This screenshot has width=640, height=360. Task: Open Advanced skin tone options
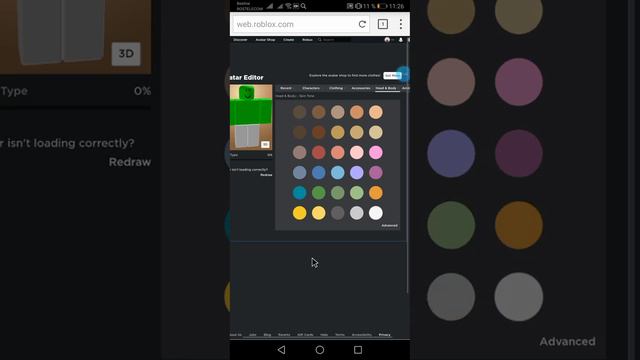point(389,225)
